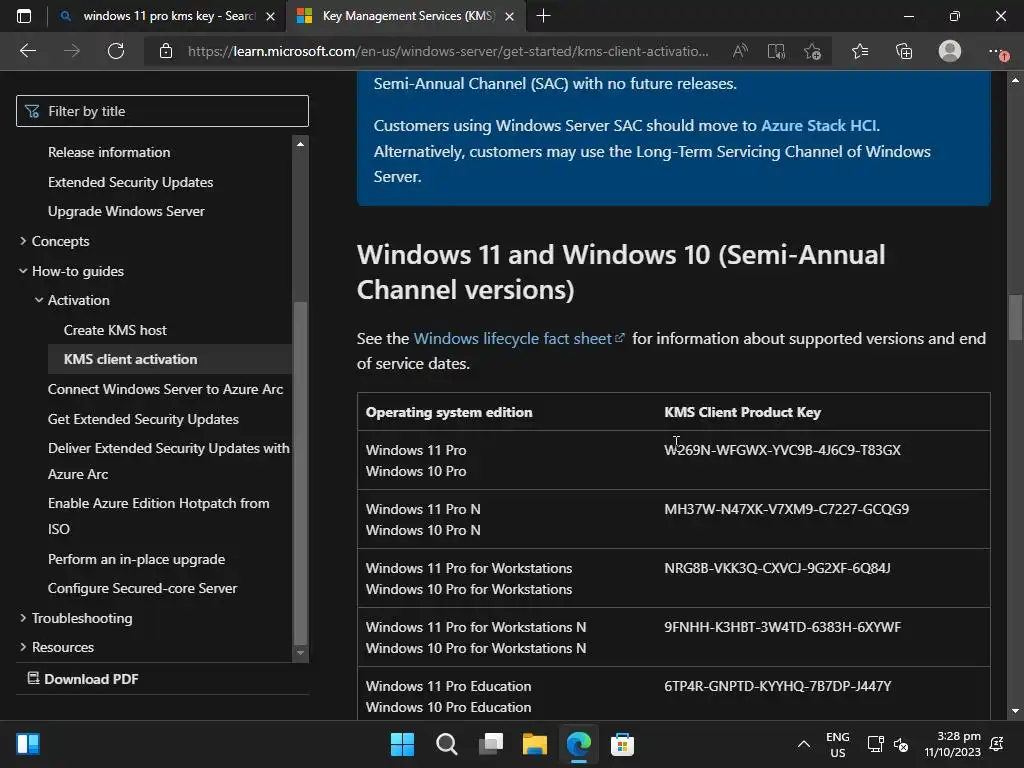Click the profile avatar icon
The width and height of the screenshot is (1024, 768).
pyautogui.click(x=950, y=51)
